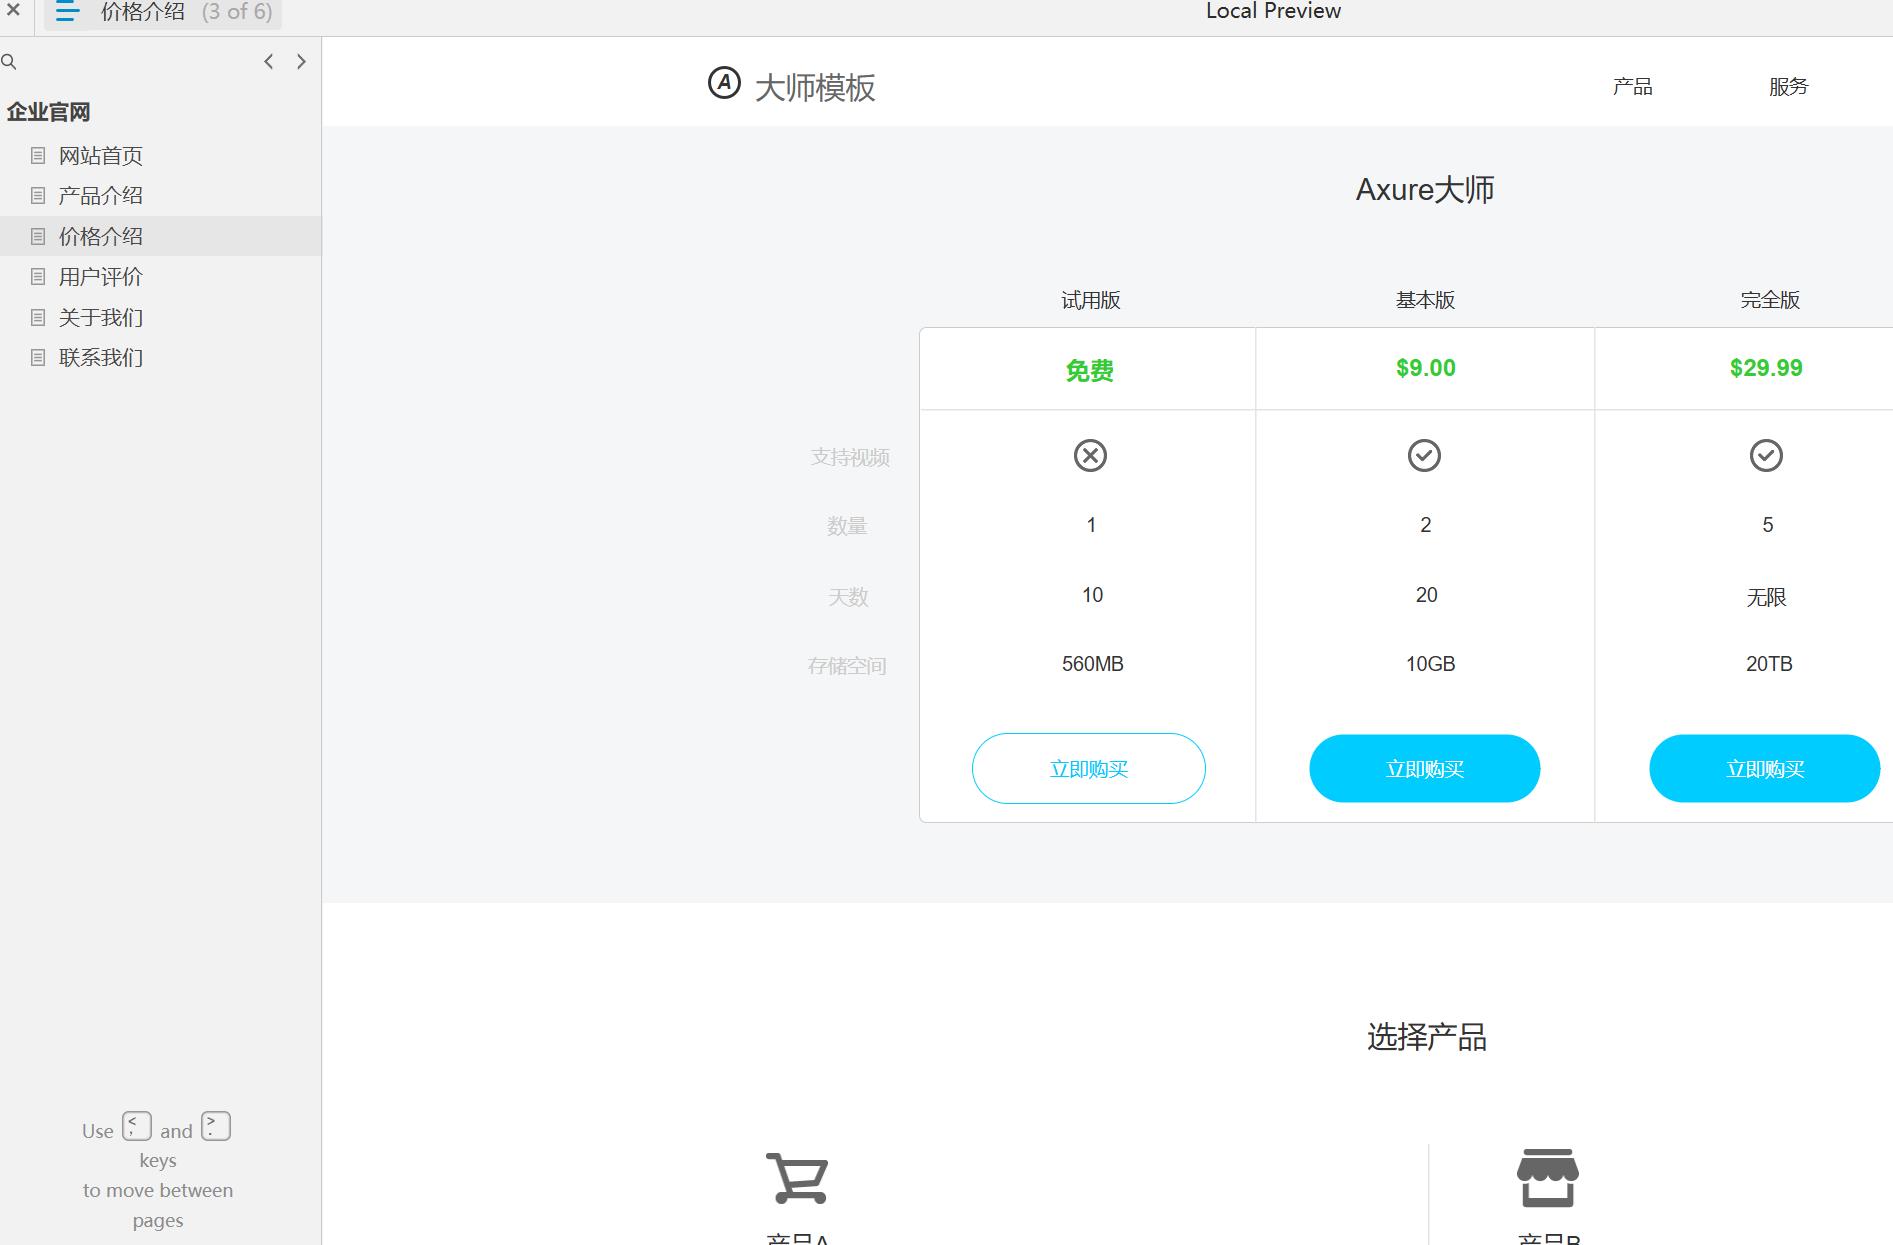1893x1245 pixels.
Task: Click the X circle icon under 试用版
Action: pyautogui.click(x=1090, y=456)
